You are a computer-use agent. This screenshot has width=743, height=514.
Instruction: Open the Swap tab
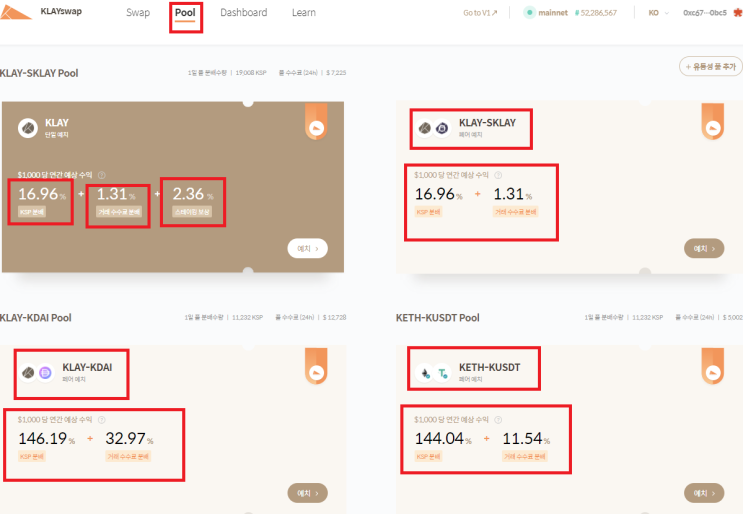pos(138,13)
